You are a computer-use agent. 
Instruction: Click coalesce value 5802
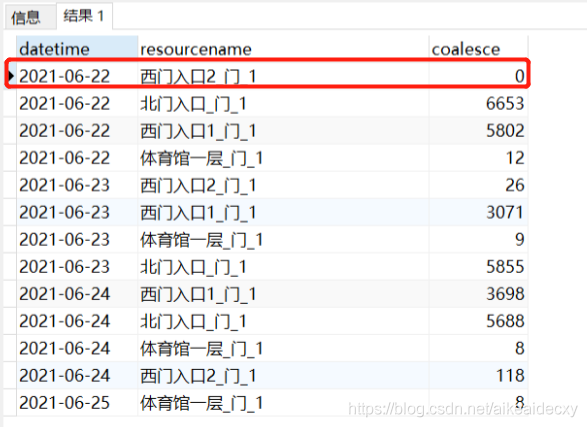point(505,131)
